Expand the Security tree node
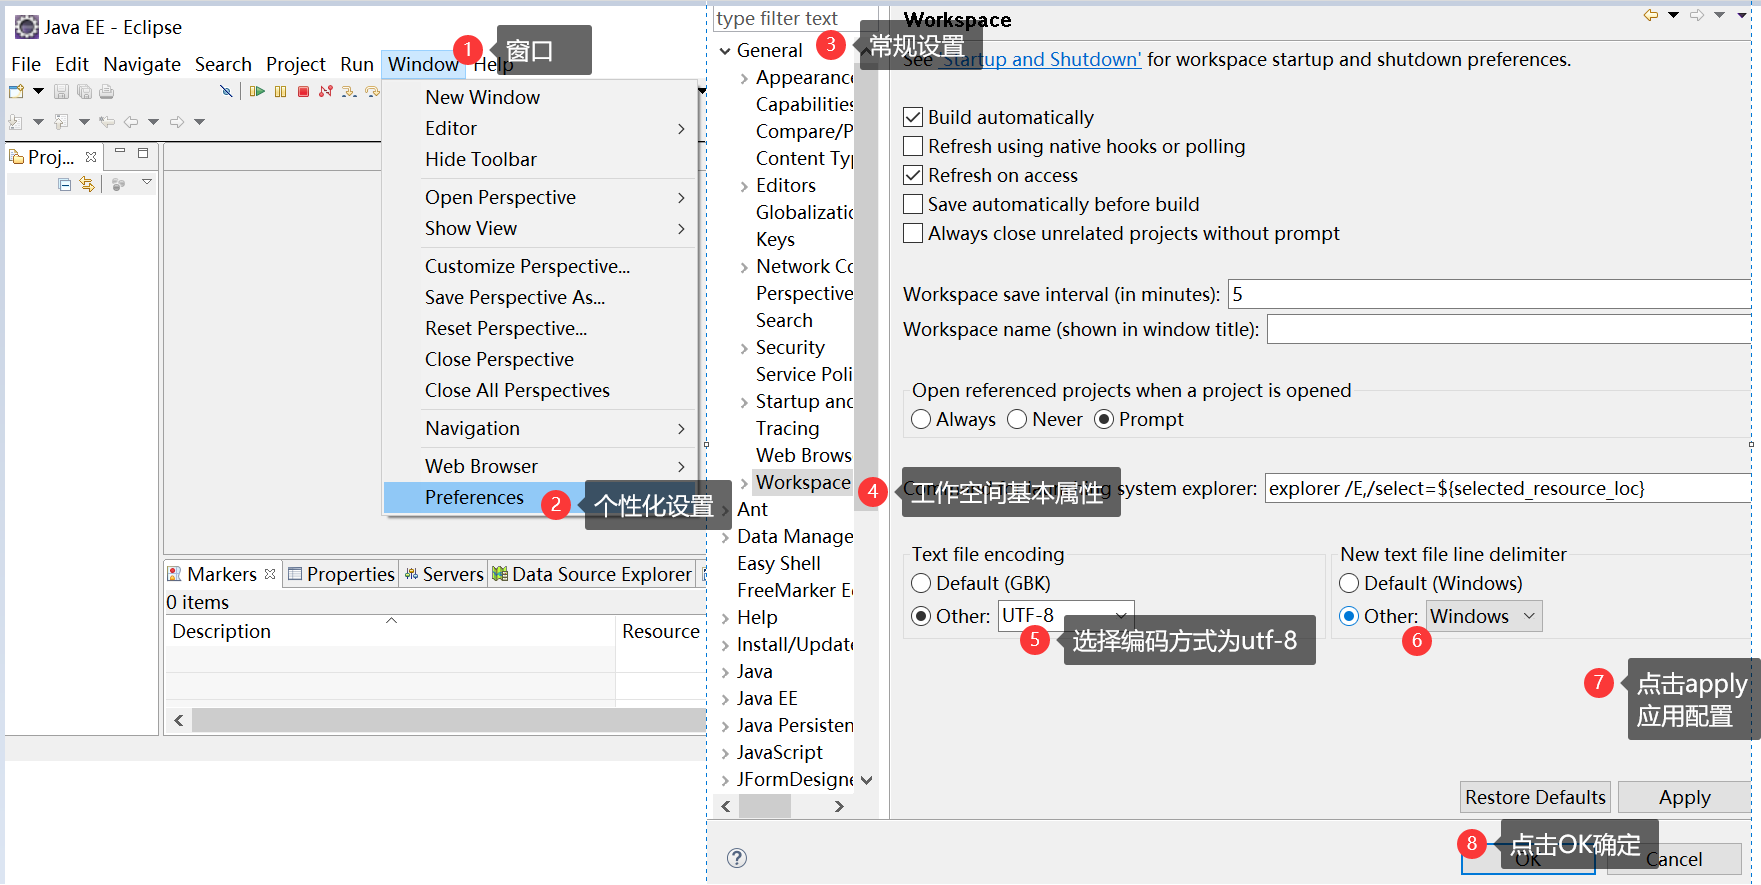The width and height of the screenshot is (1761, 885). coord(744,348)
